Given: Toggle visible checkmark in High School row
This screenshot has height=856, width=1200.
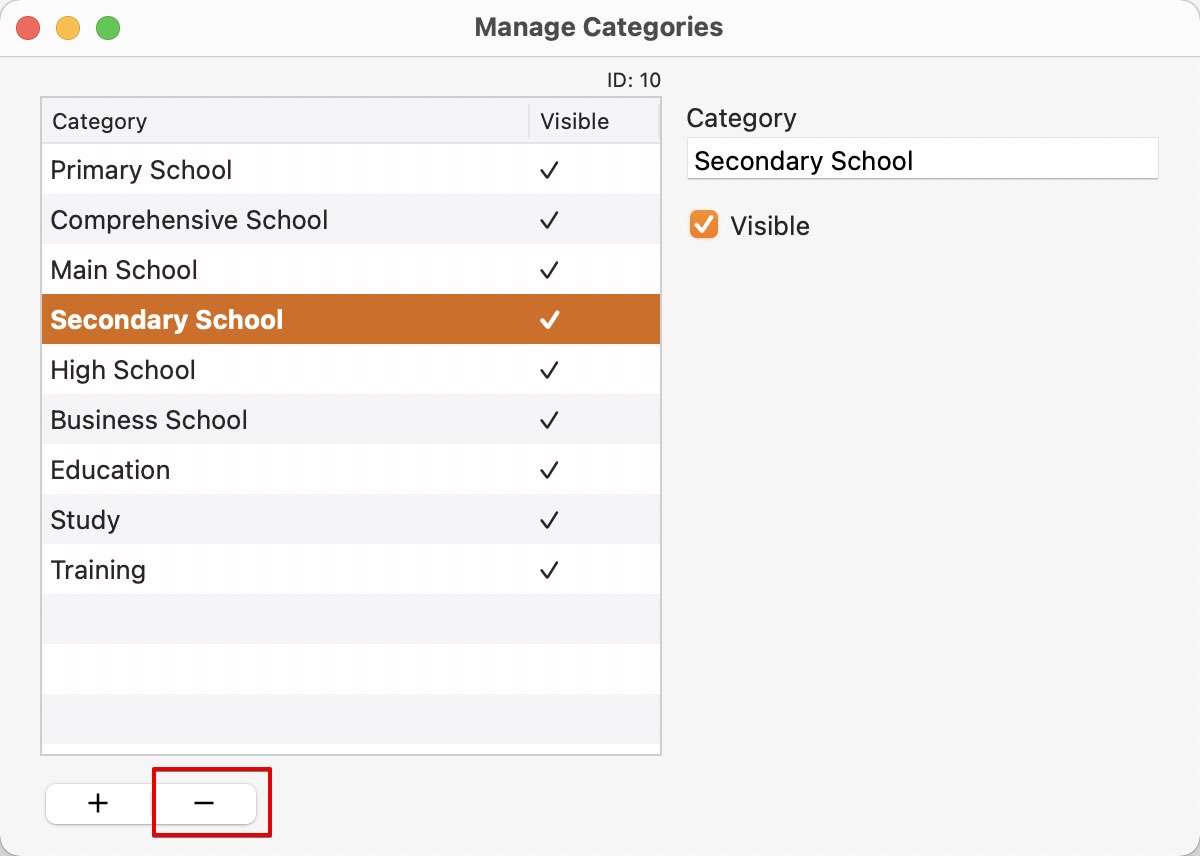Looking at the screenshot, I should point(548,370).
